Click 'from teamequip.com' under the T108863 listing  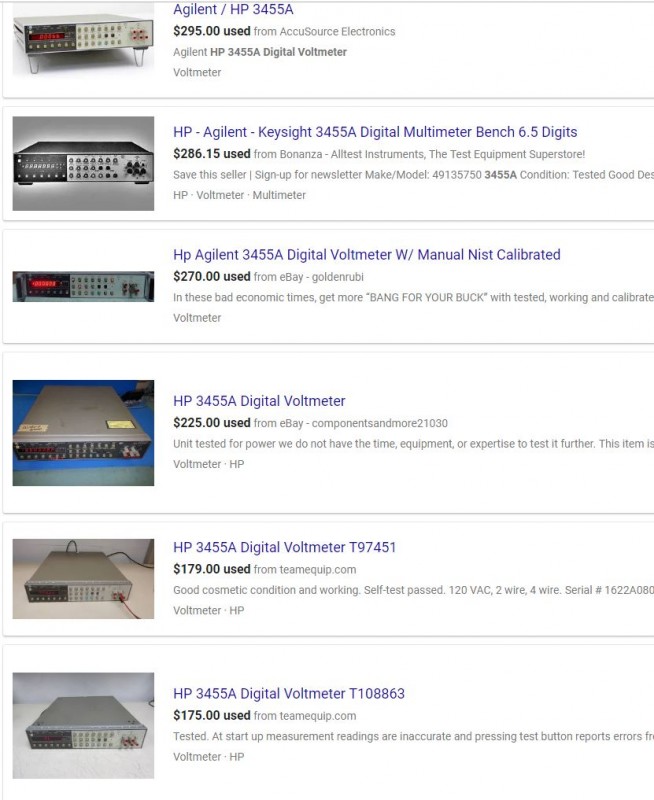pos(305,716)
